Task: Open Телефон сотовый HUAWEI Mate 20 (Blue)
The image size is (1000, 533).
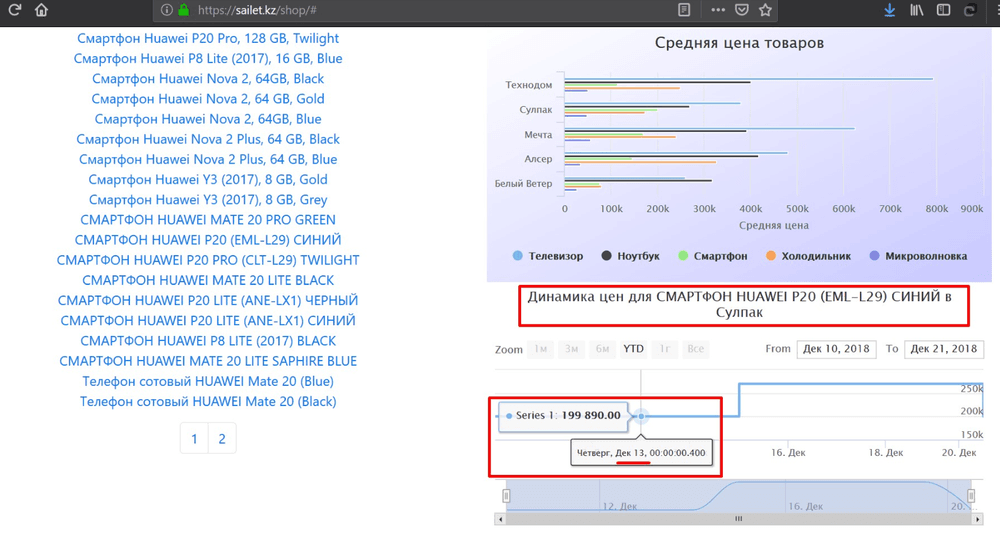Action: pos(208,381)
